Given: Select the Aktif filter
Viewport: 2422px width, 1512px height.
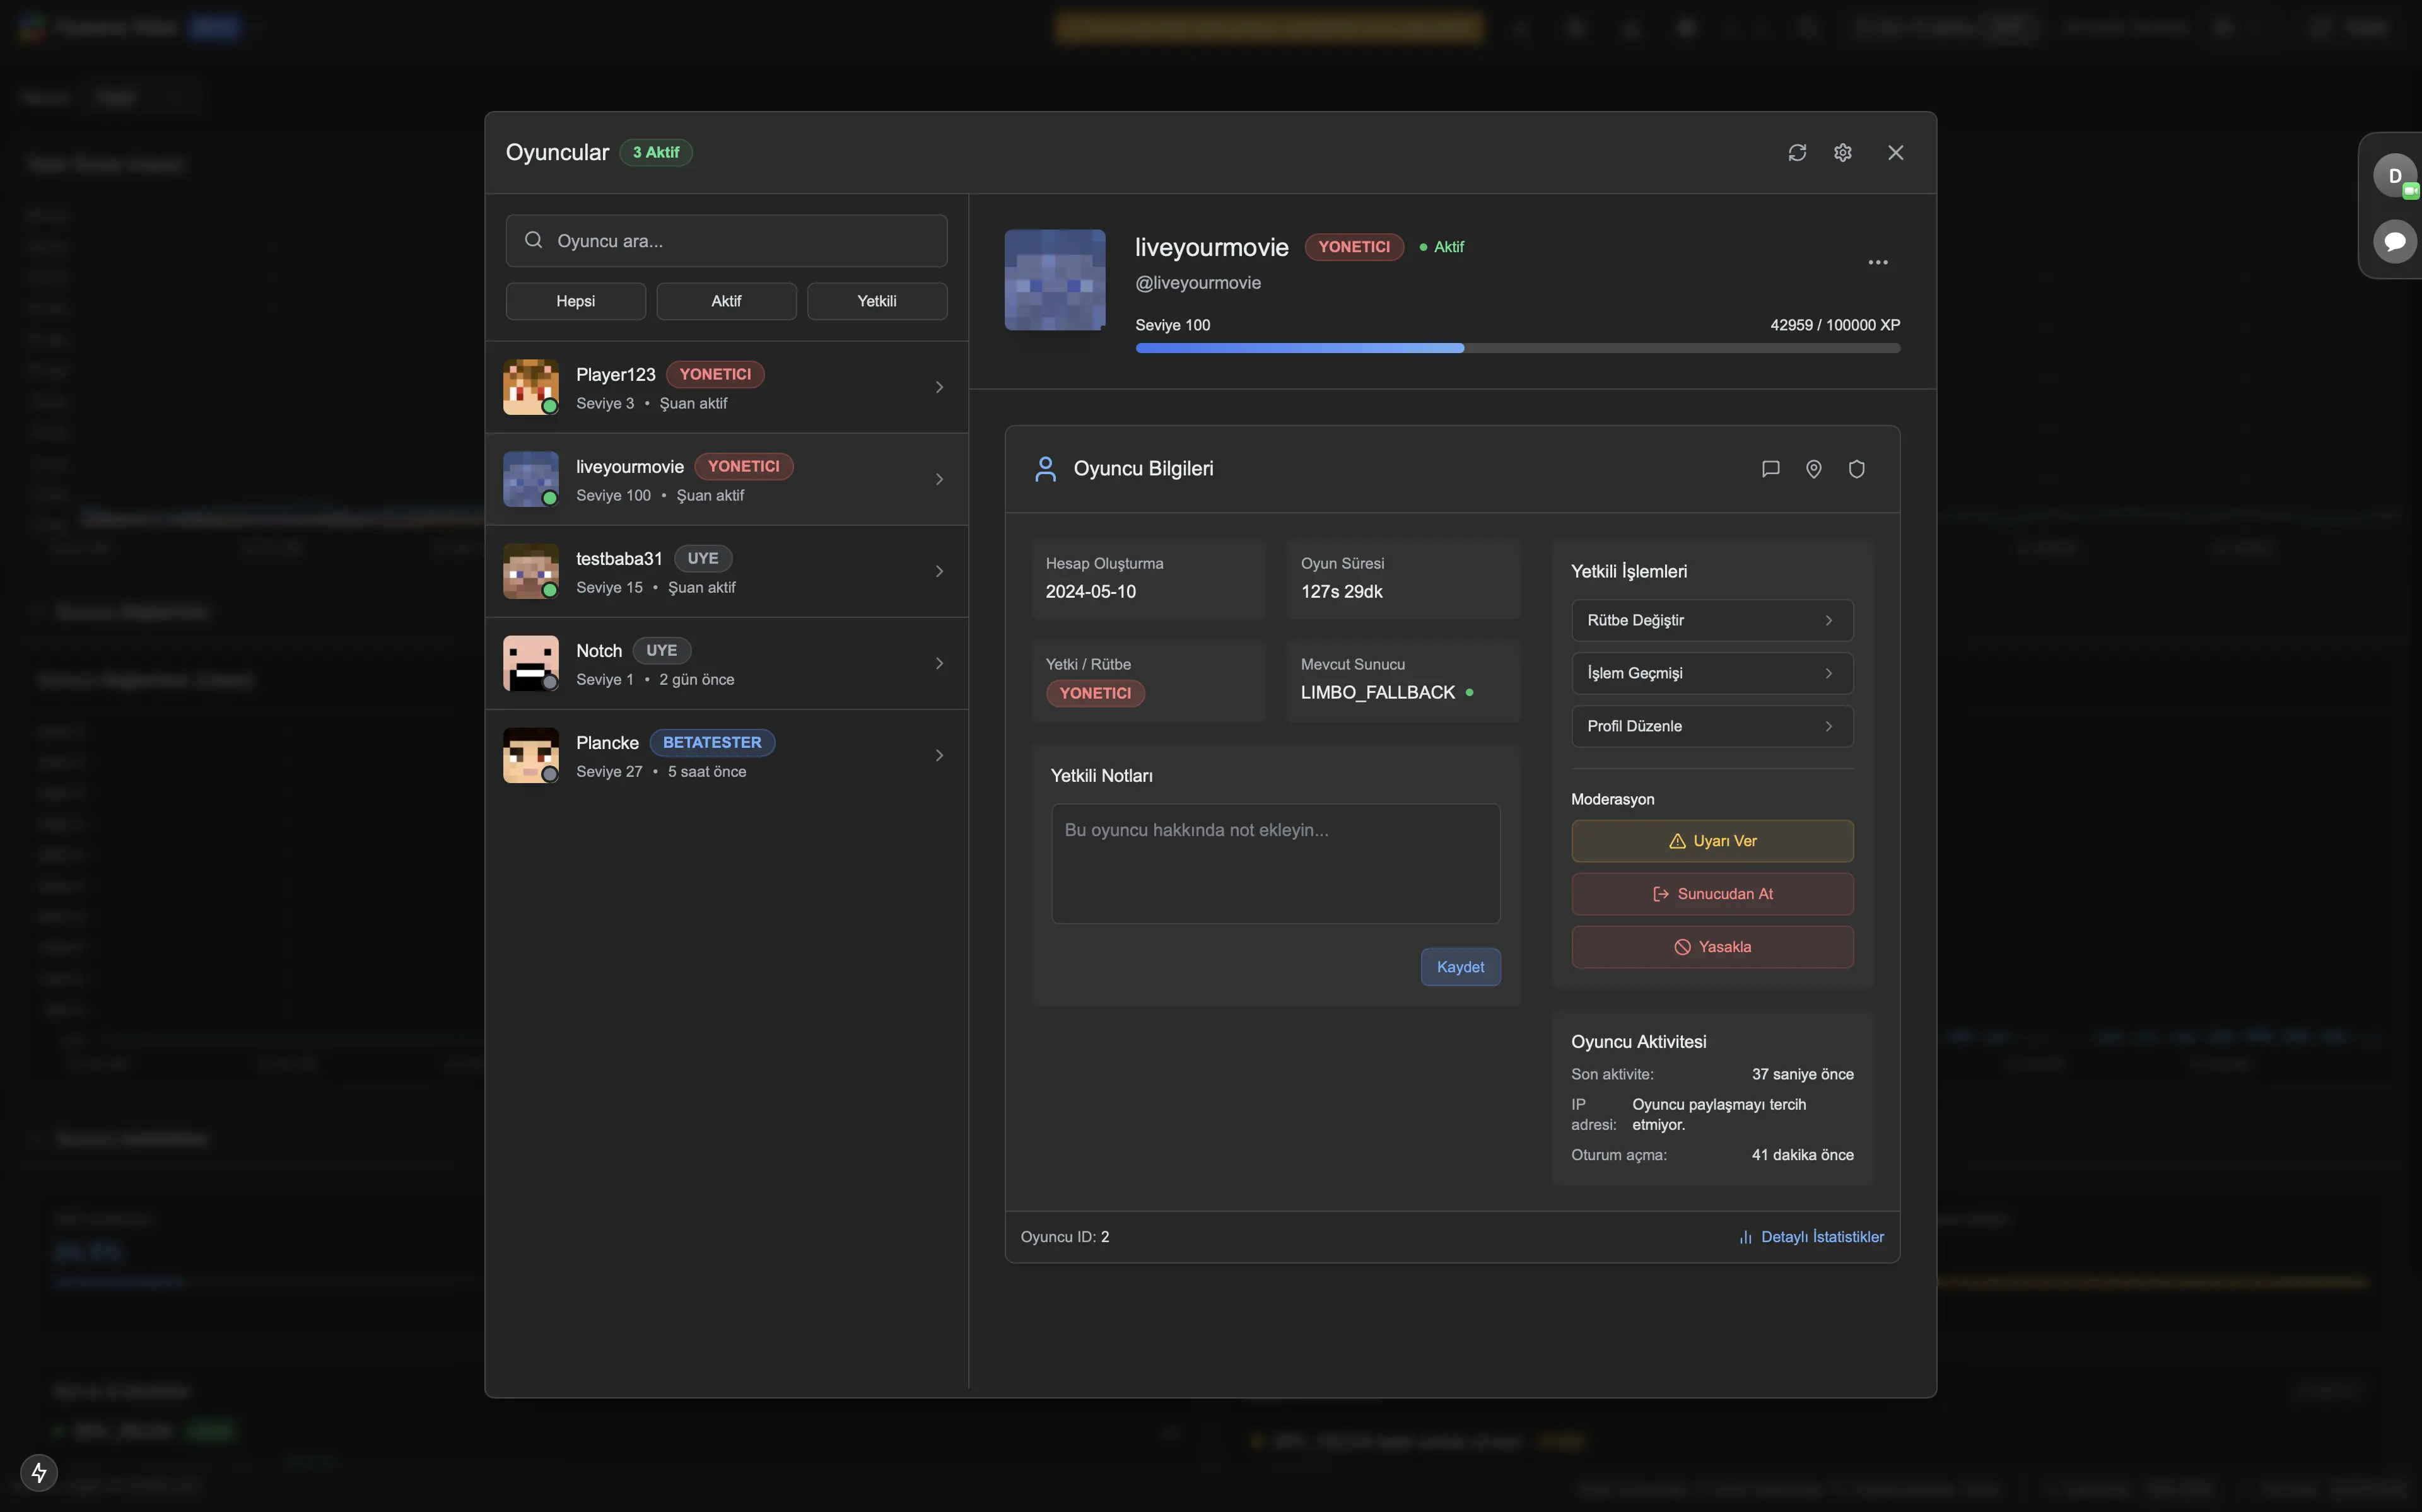Looking at the screenshot, I should point(726,301).
